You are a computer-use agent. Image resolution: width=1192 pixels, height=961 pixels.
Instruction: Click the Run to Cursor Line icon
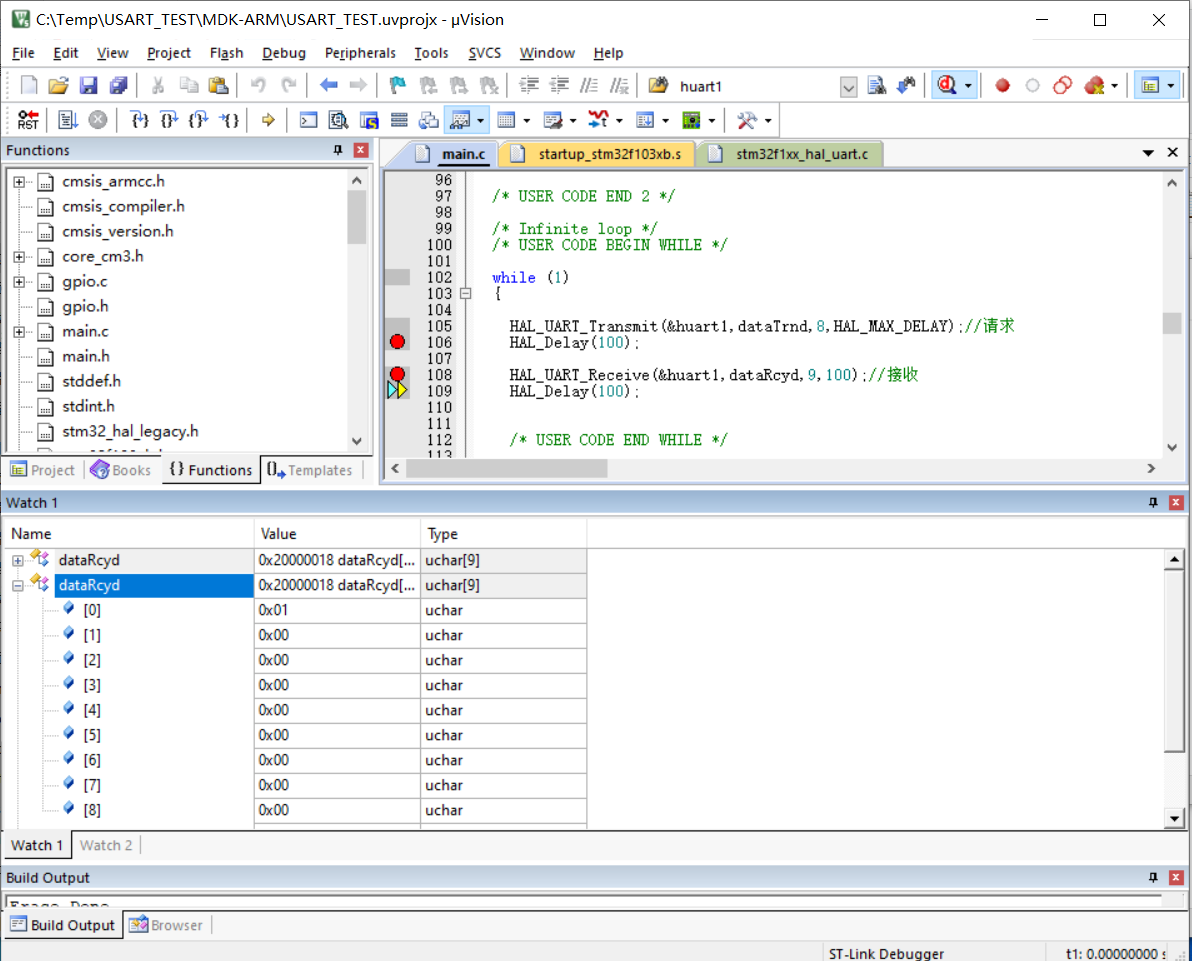[229, 119]
